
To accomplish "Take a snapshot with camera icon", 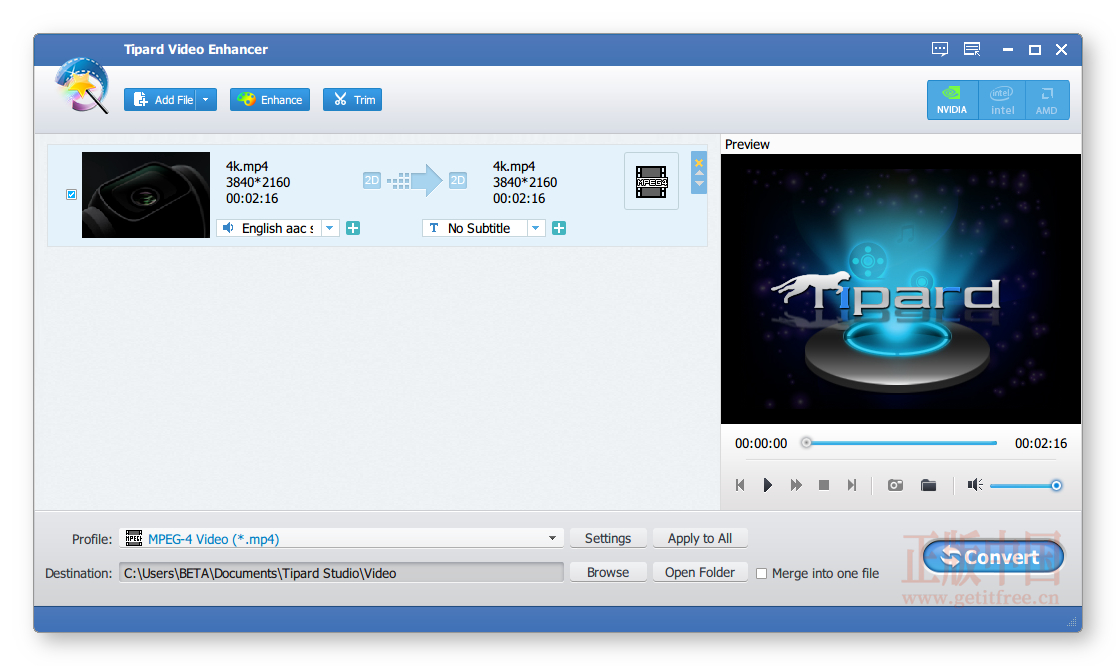I will (895, 485).
